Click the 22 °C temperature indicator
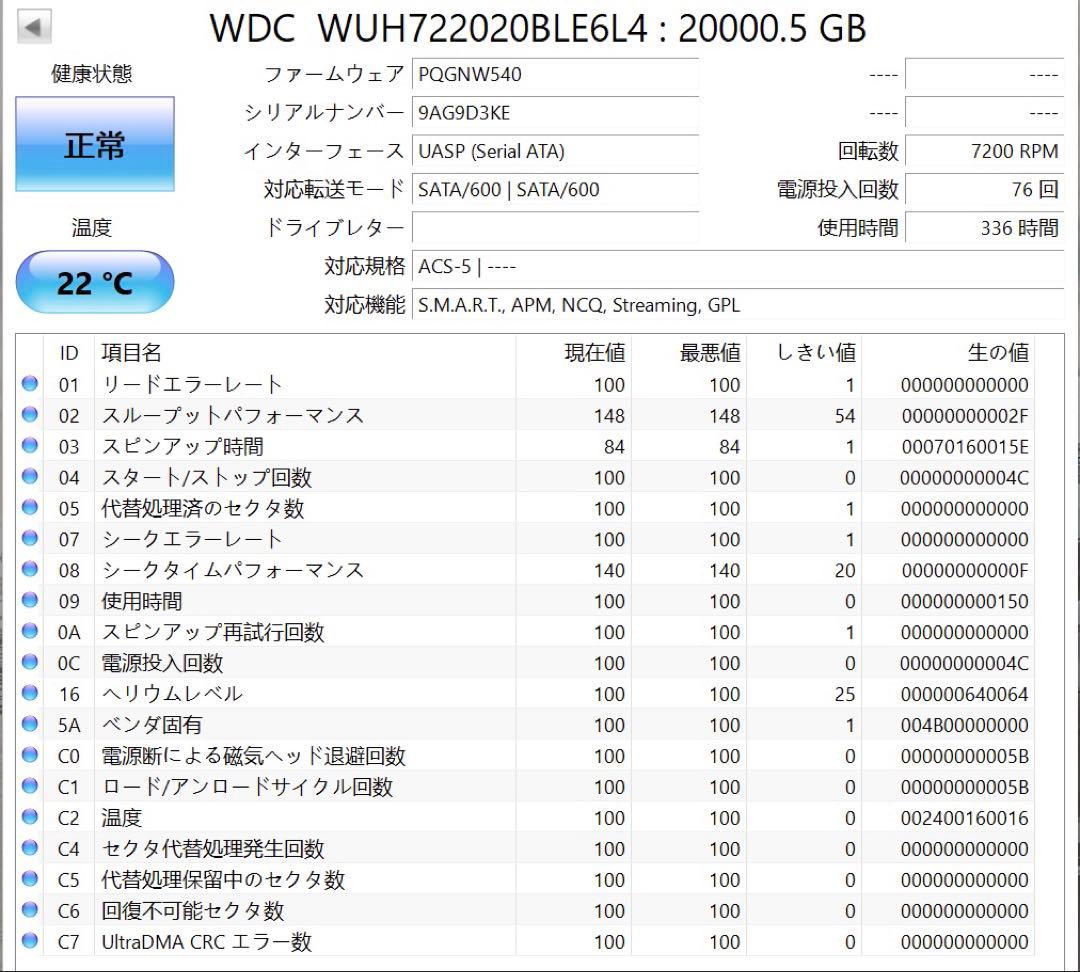 pos(94,282)
